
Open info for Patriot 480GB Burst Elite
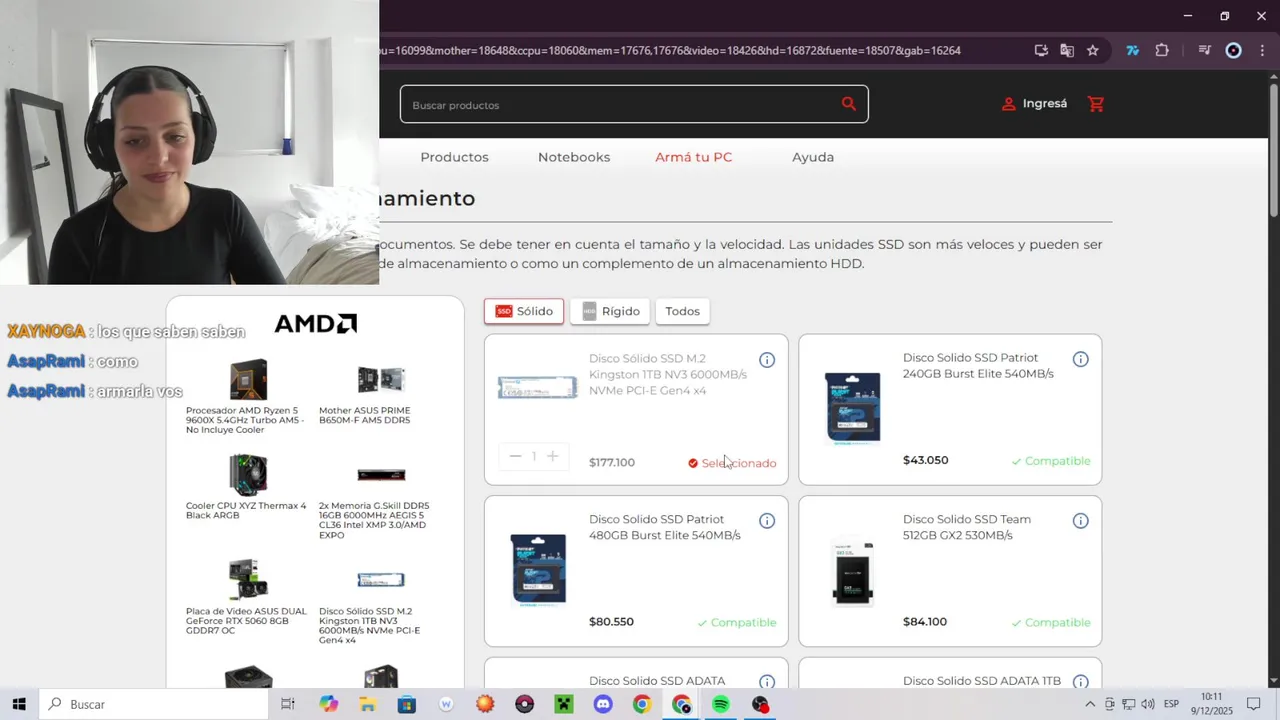pyautogui.click(x=767, y=521)
